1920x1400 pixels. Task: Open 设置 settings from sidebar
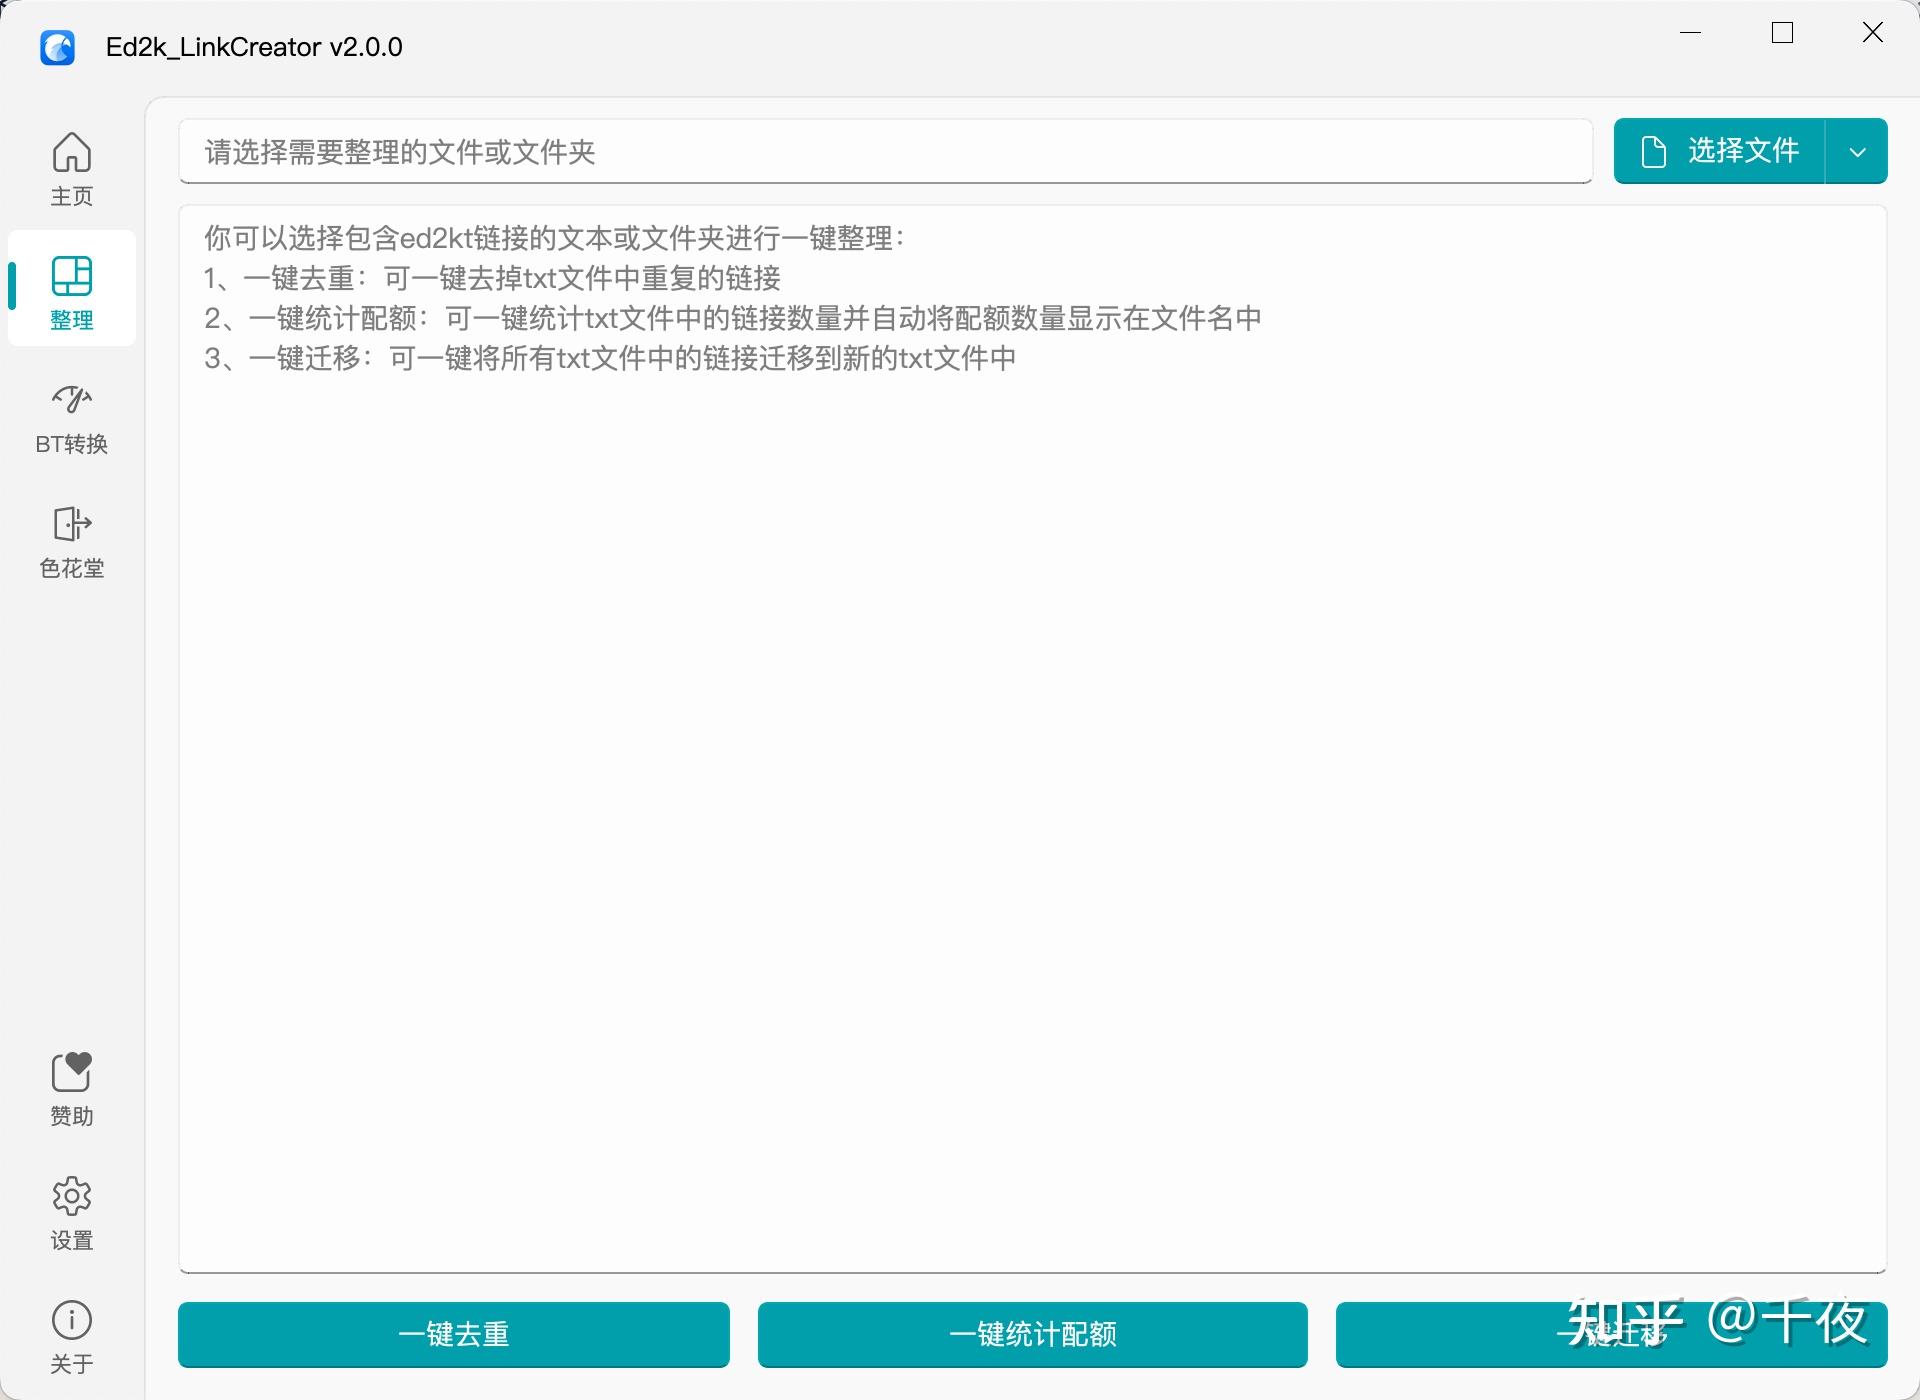72,1212
